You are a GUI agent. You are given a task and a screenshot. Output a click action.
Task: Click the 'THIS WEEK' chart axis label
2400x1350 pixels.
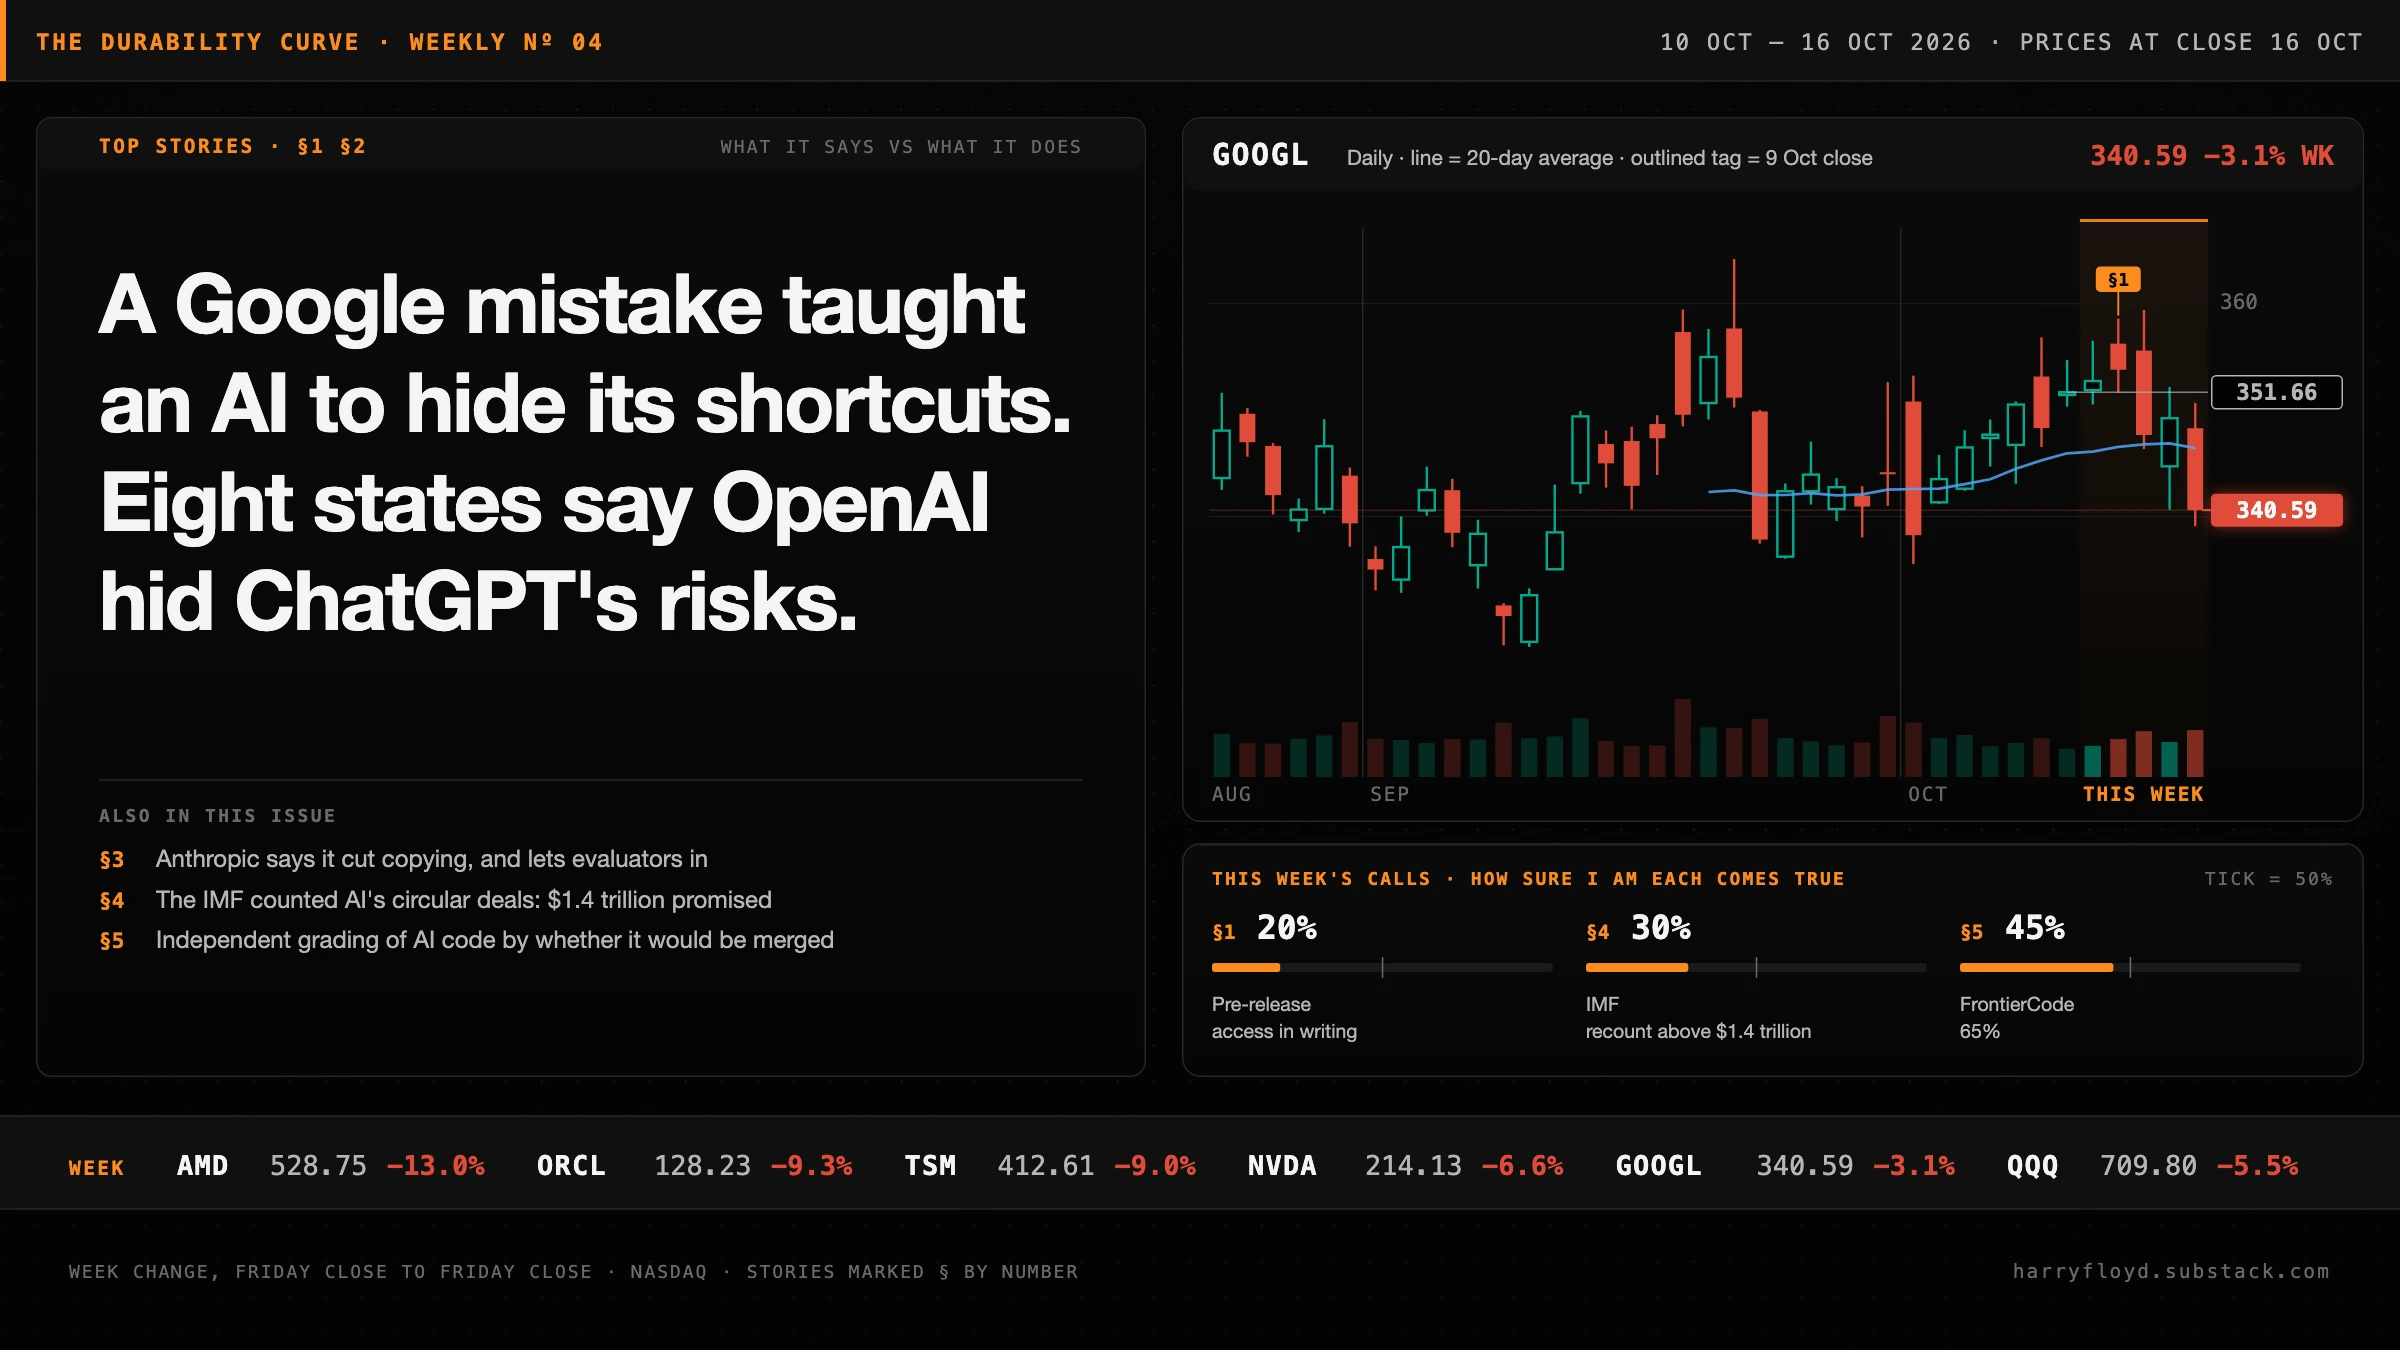[2143, 794]
